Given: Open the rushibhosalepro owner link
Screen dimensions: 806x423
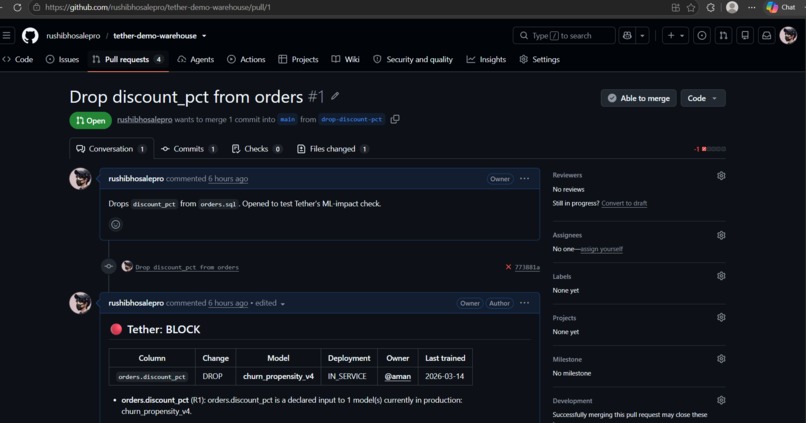Looking at the screenshot, I should (x=73, y=35).
